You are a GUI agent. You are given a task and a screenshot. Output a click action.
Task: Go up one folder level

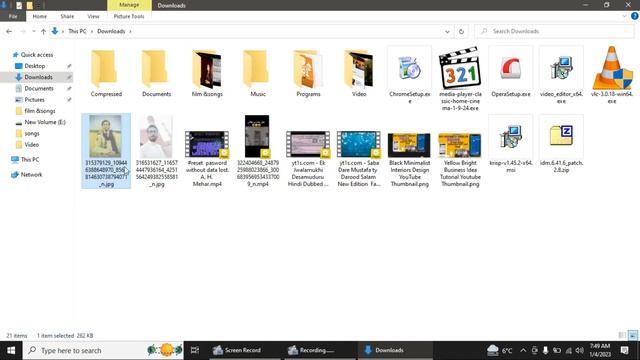click(43, 31)
